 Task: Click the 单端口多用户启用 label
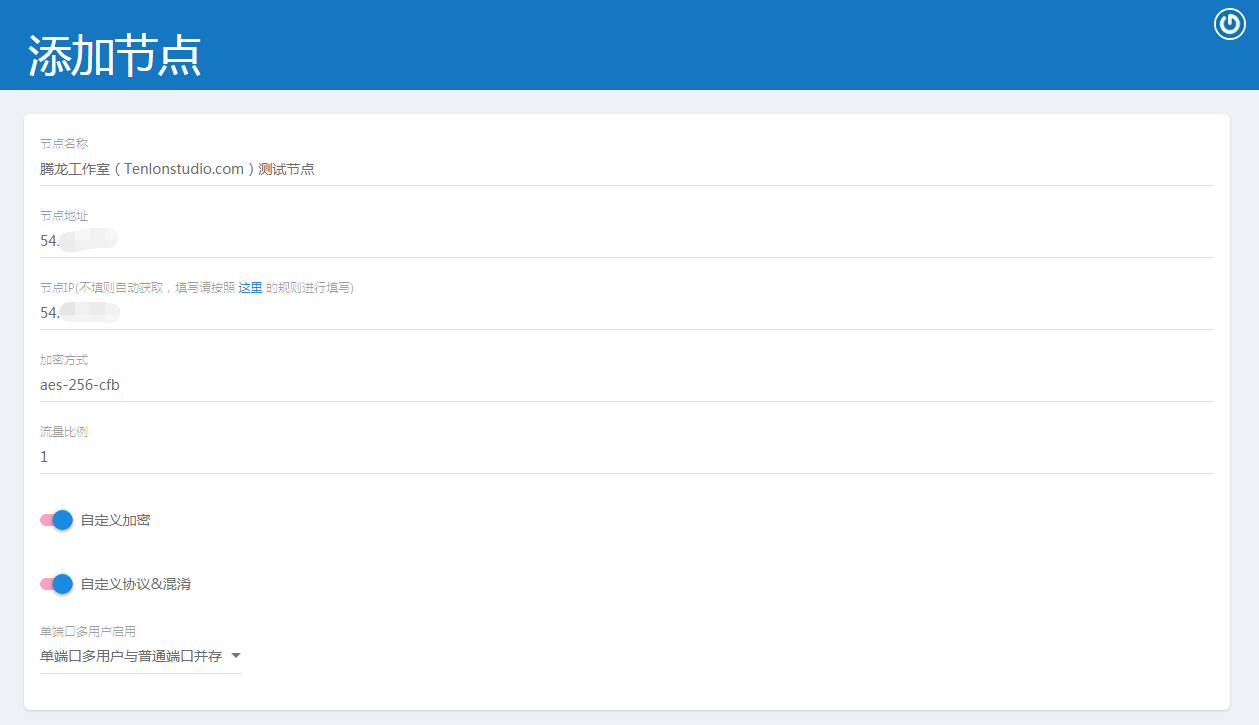click(88, 632)
